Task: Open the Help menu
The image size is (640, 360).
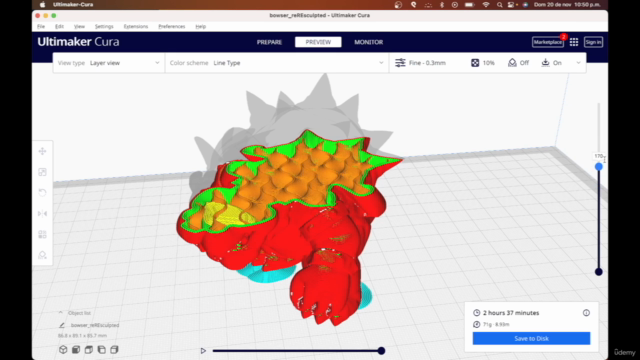Action: point(200,27)
